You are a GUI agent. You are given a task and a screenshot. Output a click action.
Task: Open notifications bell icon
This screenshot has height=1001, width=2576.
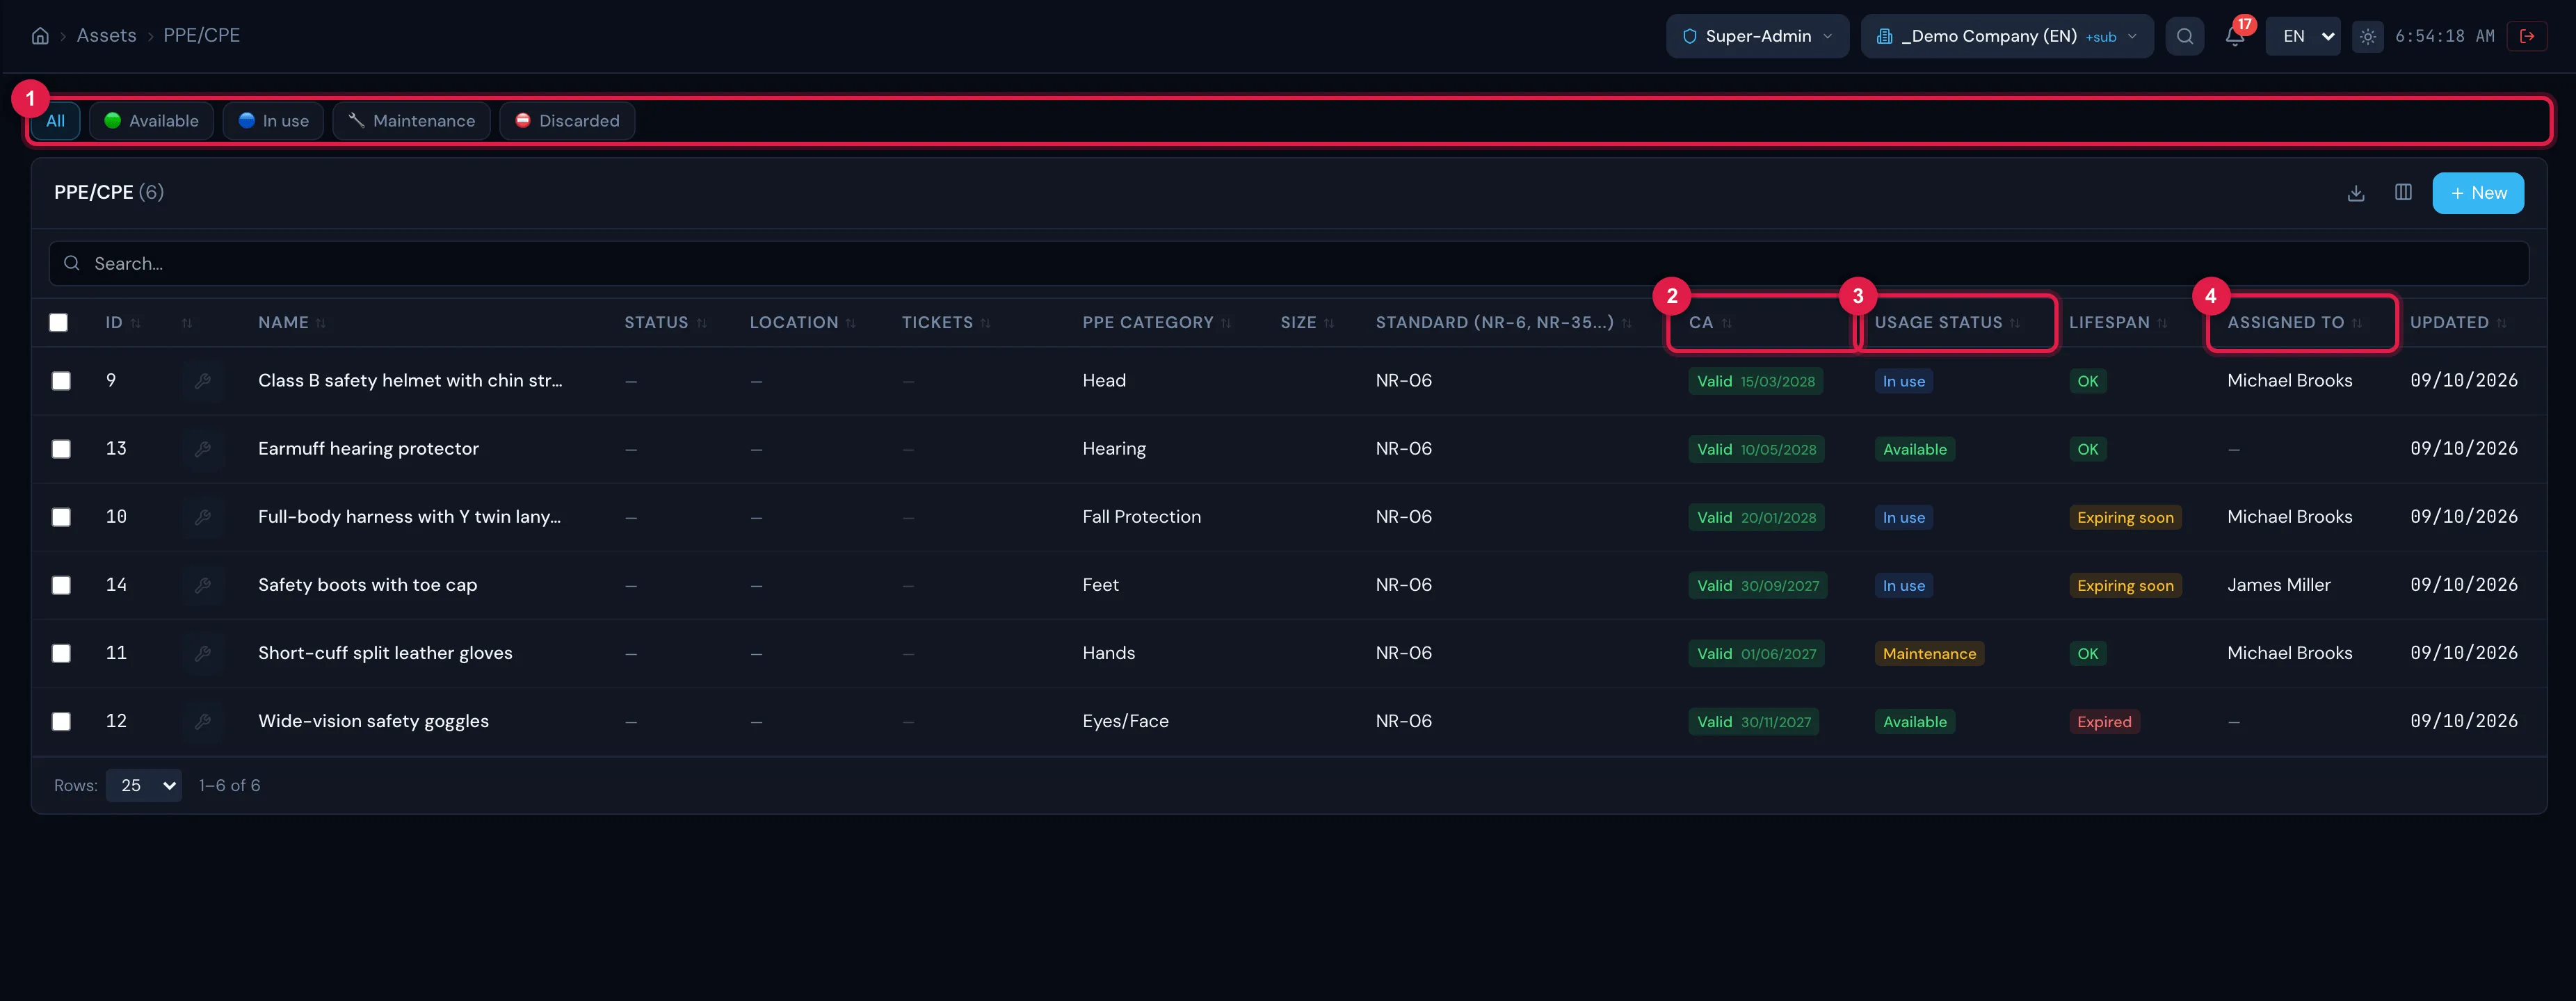point(2234,36)
